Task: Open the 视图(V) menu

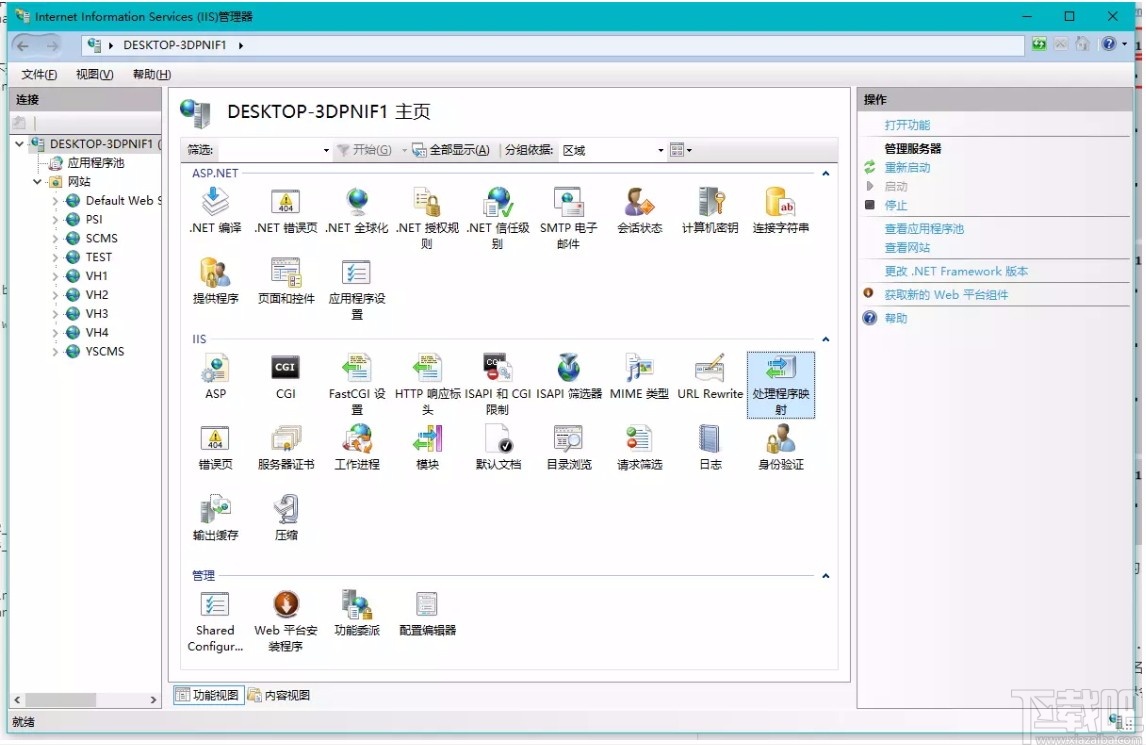Action: [x=92, y=73]
